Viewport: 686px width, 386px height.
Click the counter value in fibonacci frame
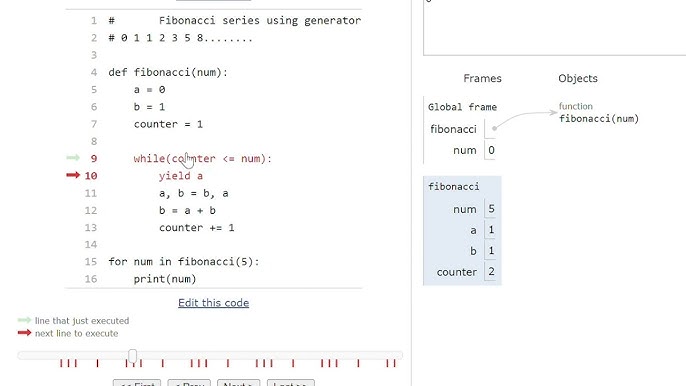pyautogui.click(x=491, y=271)
